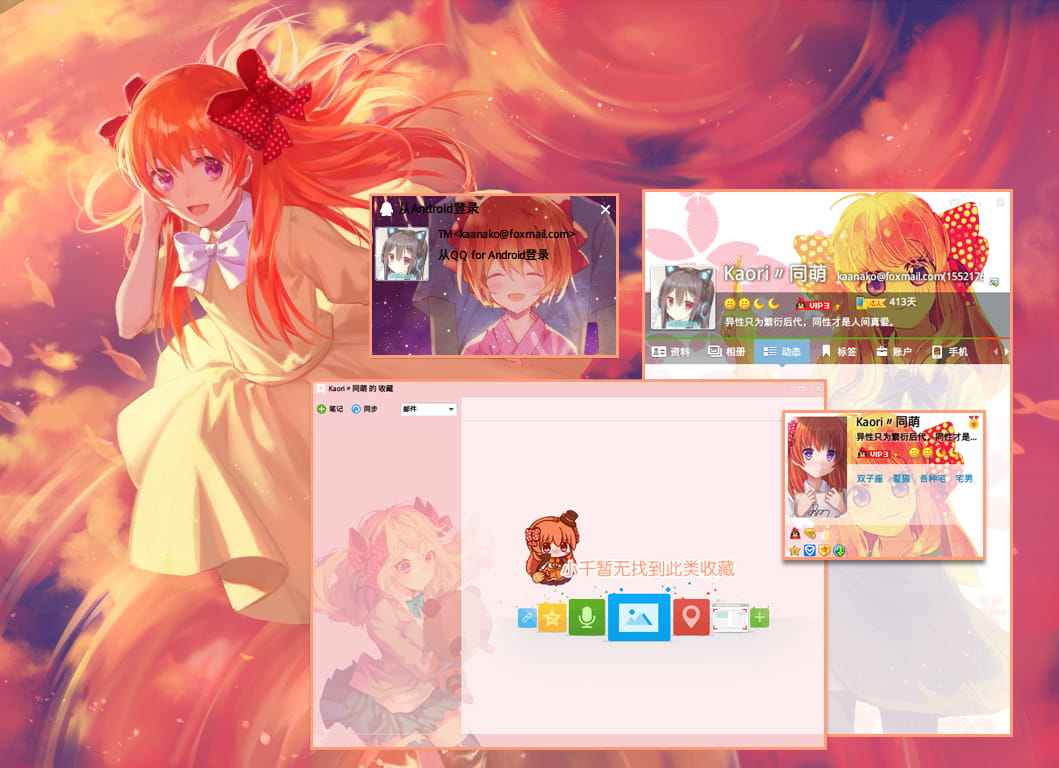Click the VIP3 badge on the mini card
1059x768 pixels.
(x=875, y=453)
